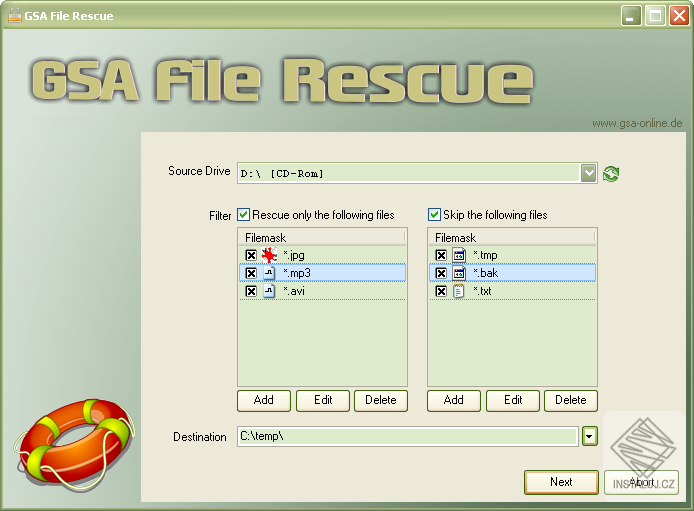Open the www.gsa-online.de link
This screenshot has width=694, height=511.
pyautogui.click(x=637, y=123)
